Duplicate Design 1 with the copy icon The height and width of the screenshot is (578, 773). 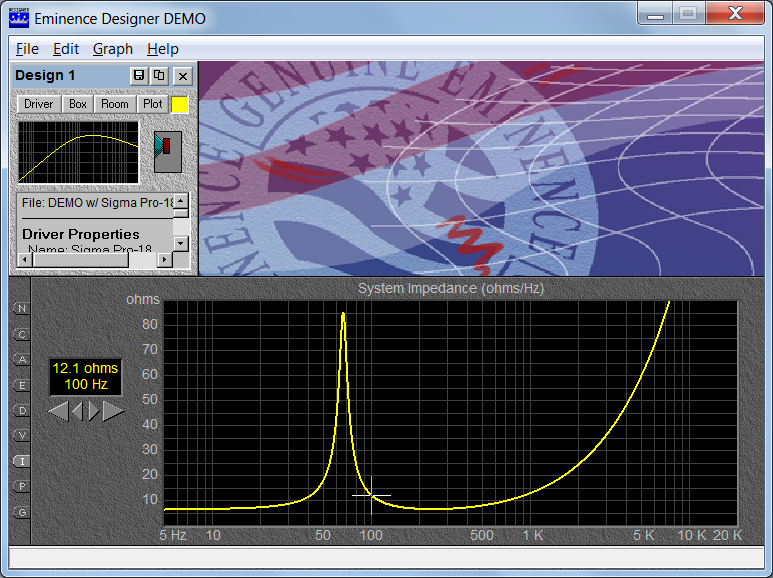(159, 75)
